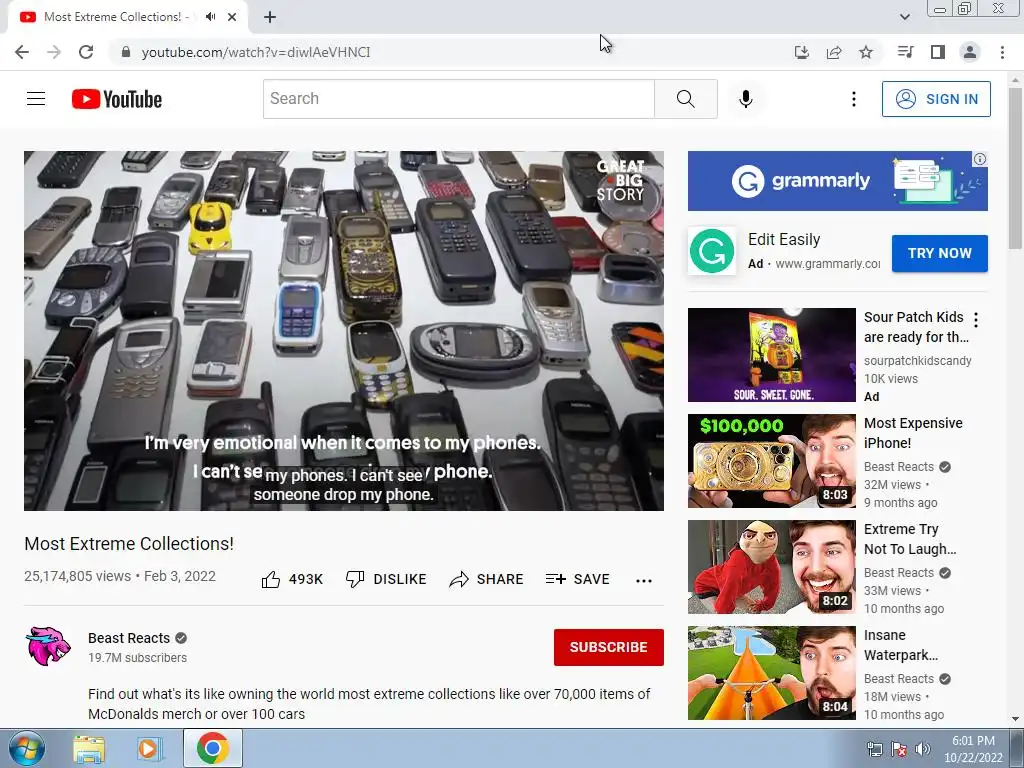The image size is (1024, 768).
Task: Pause the playing video by clicking it
Action: (344, 330)
